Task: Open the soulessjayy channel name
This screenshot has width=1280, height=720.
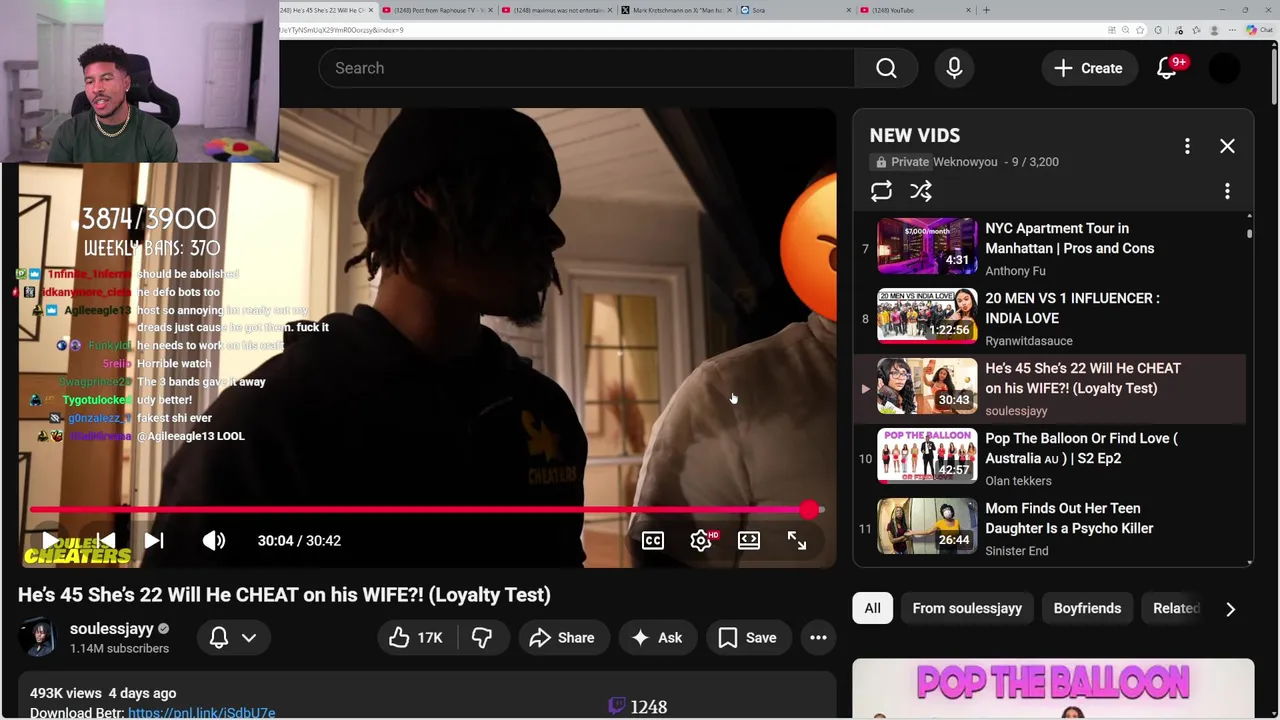Action: 111,629
